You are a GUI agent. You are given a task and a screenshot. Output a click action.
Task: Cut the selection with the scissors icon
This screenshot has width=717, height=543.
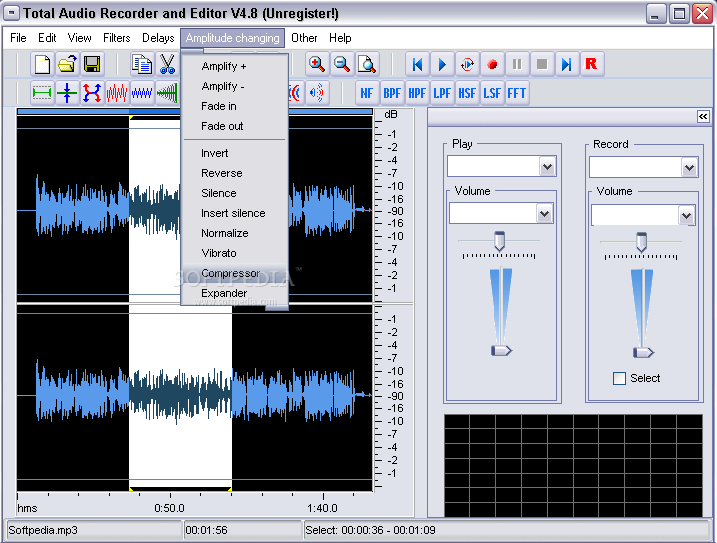point(167,64)
